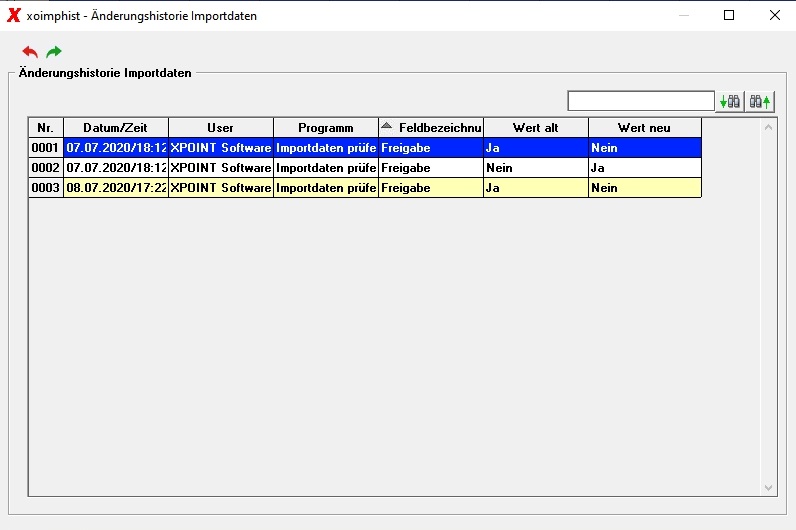The height and width of the screenshot is (530, 796).
Task: Click the Programm column header
Action: (326, 128)
